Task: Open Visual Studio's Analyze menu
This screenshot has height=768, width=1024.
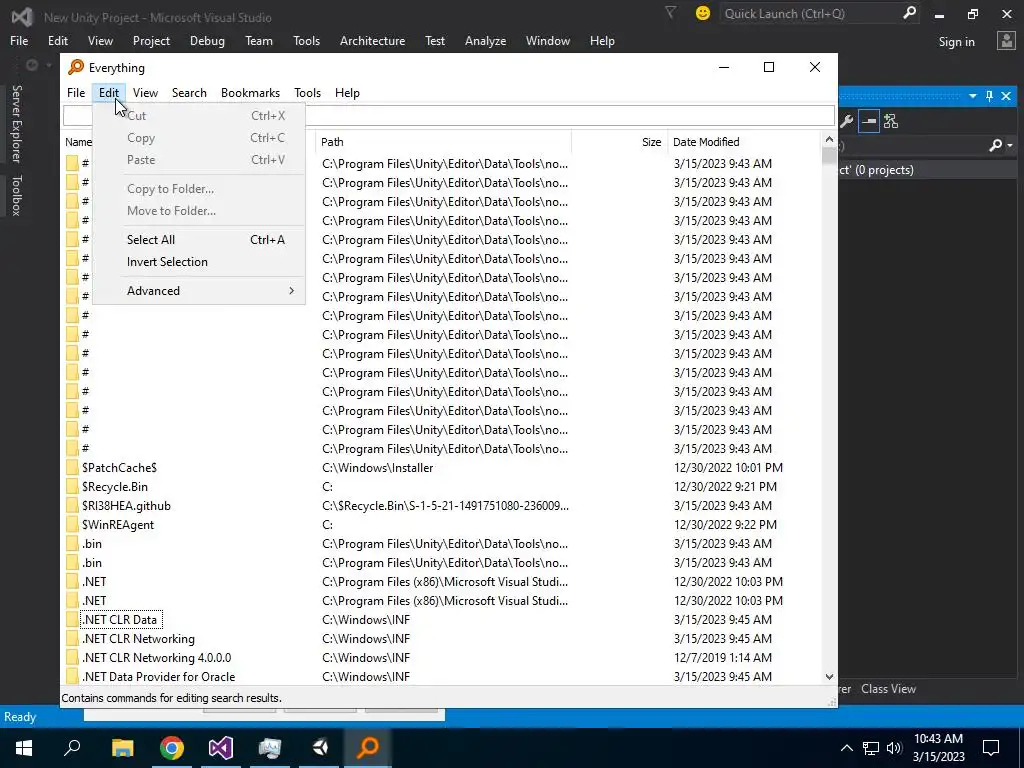Action: pyautogui.click(x=485, y=40)
